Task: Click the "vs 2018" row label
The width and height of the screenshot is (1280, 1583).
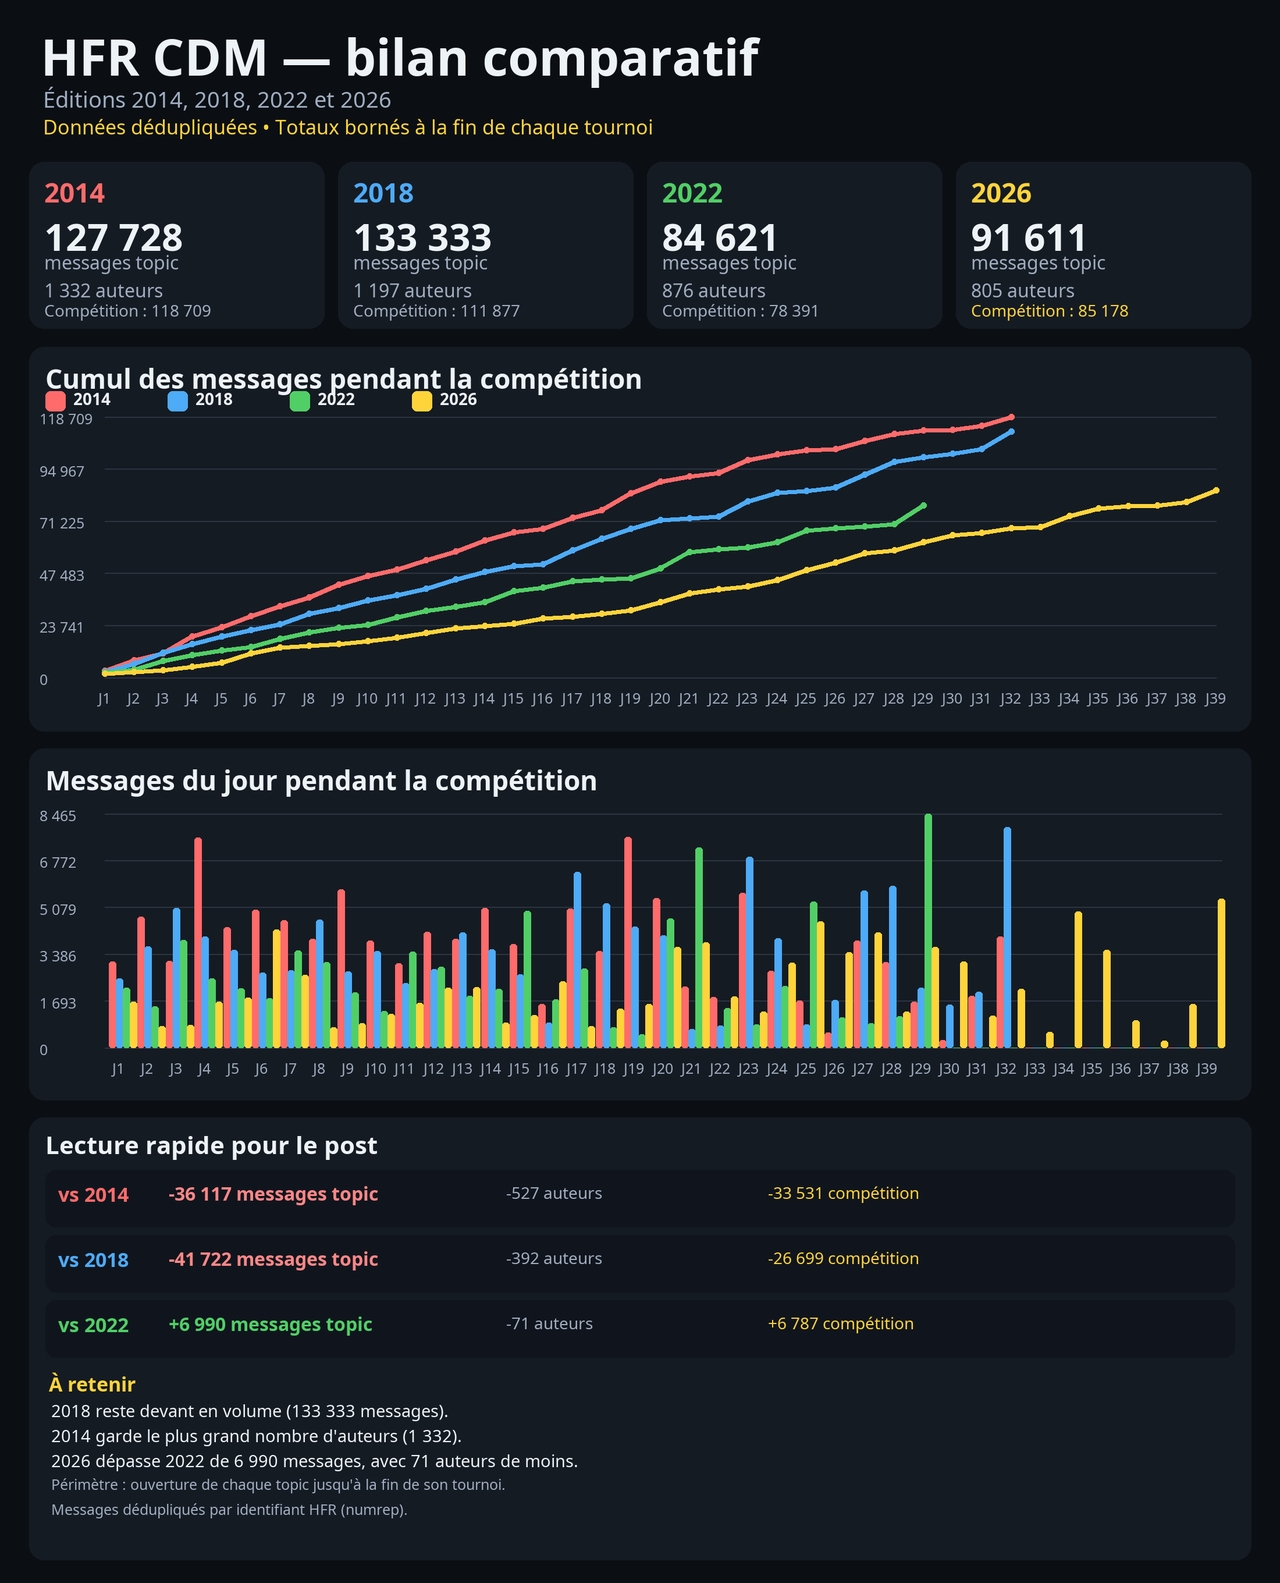Action: coord(93,1260)
